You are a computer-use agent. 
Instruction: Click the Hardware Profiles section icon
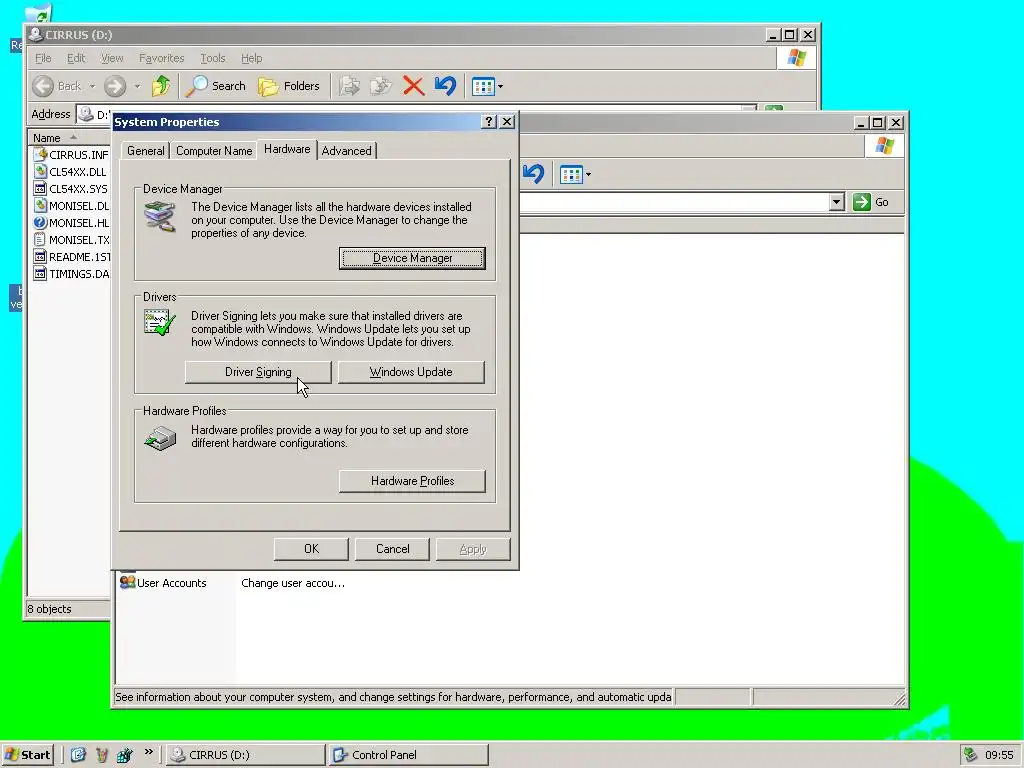click(160, 438)
